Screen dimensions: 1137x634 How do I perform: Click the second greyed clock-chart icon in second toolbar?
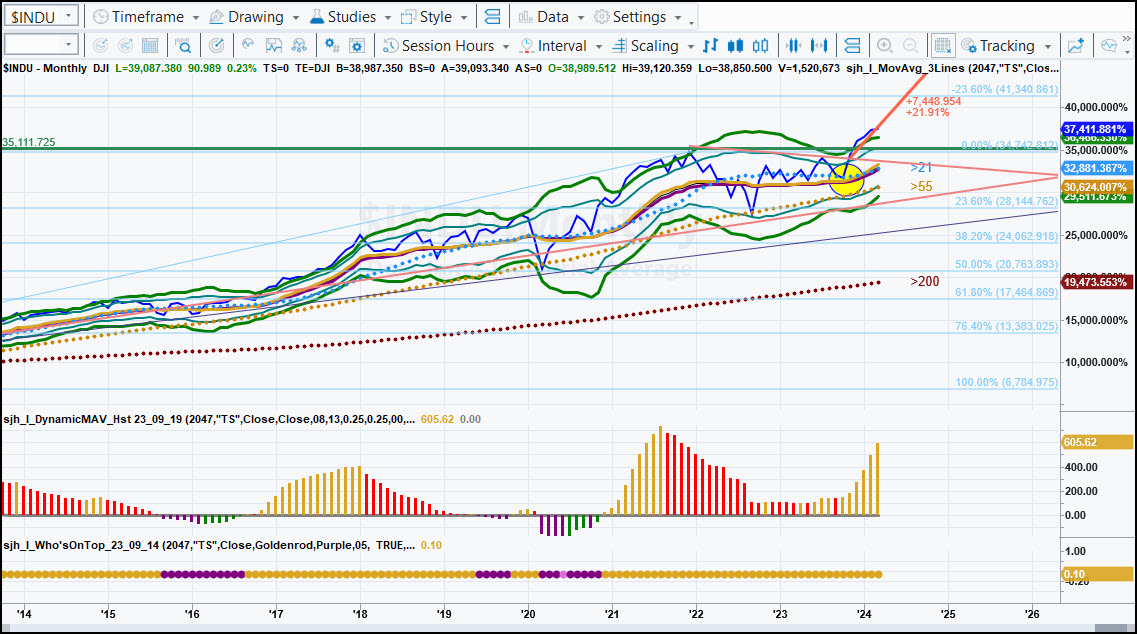coord(125,46)
